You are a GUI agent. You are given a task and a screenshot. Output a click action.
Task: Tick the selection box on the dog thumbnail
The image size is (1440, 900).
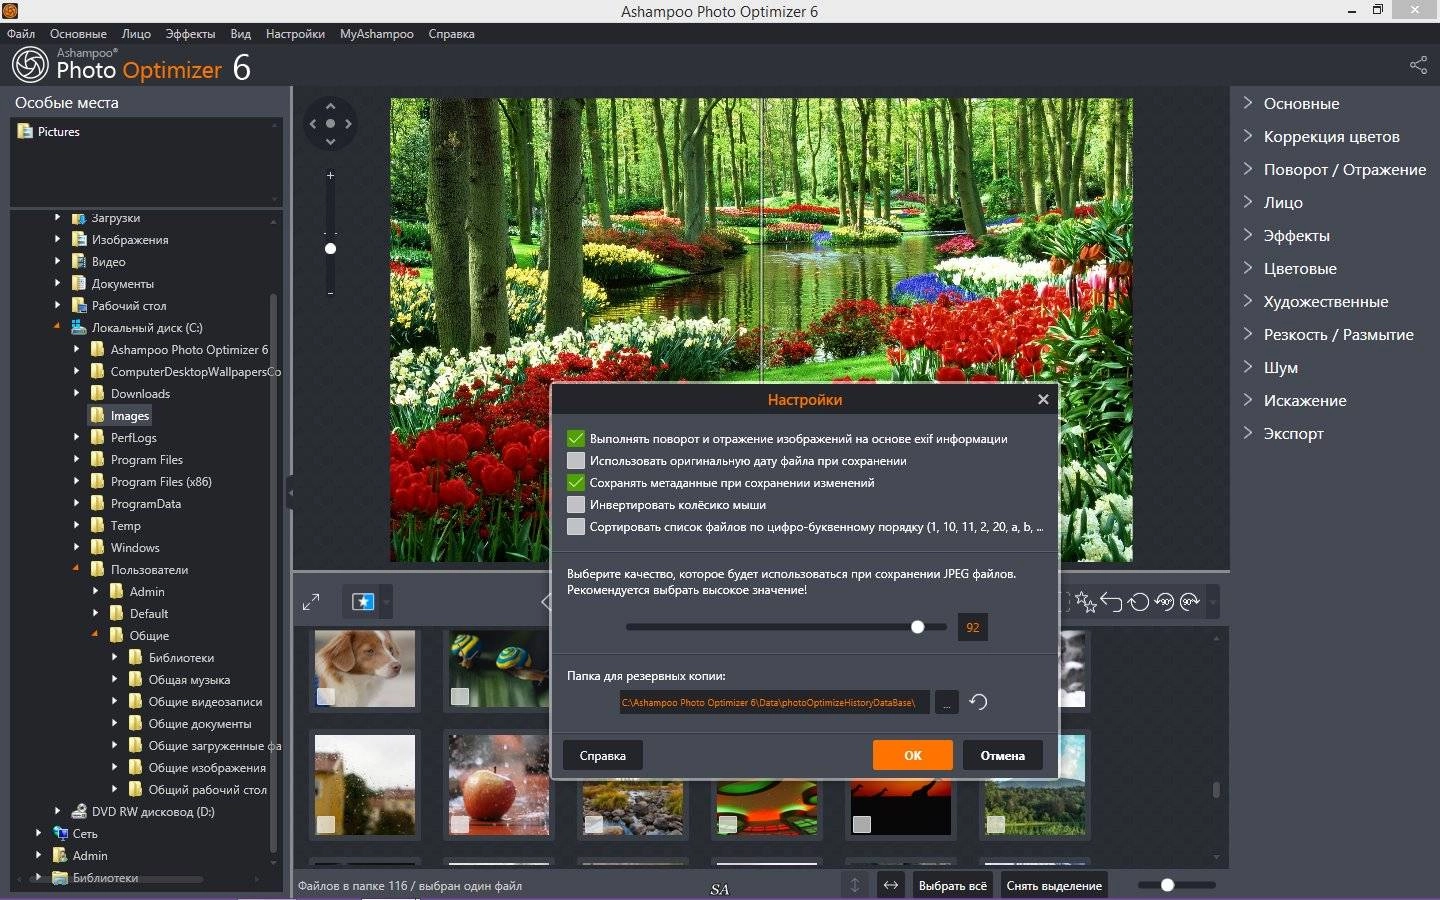coord(325,696)
